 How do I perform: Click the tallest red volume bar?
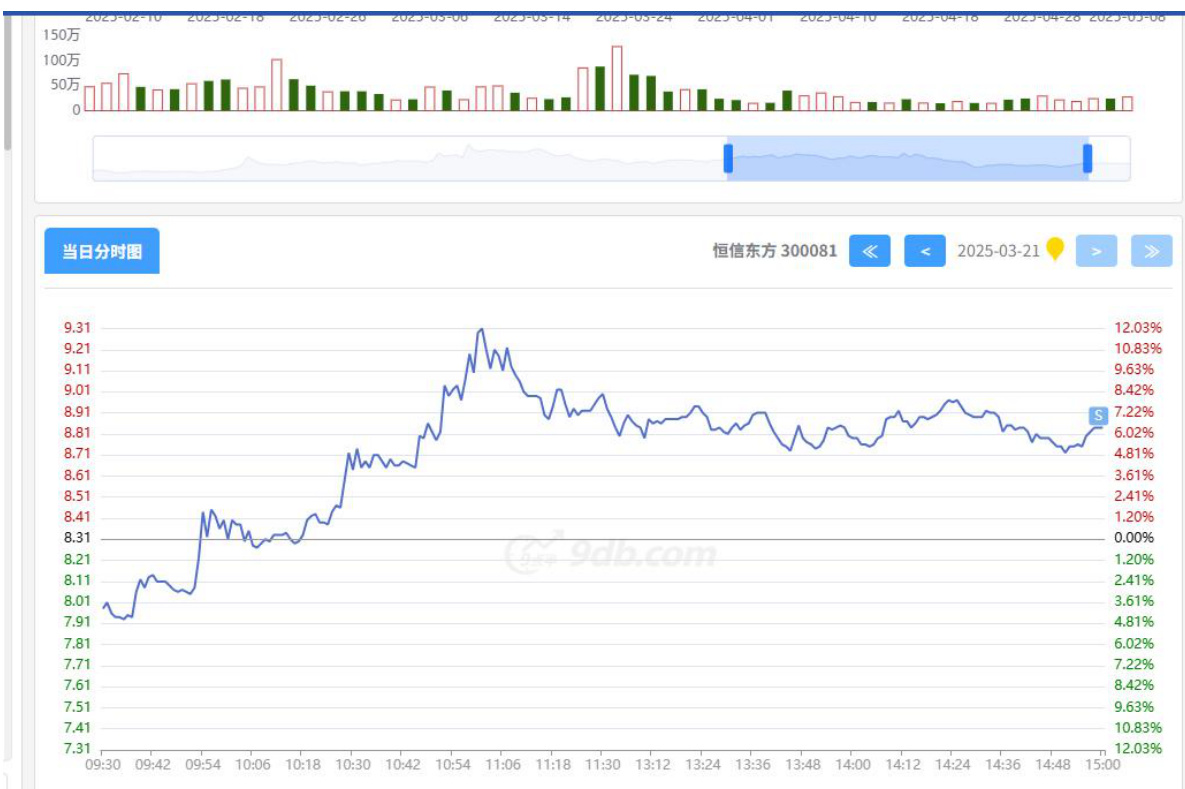click(x=617, y=78)
